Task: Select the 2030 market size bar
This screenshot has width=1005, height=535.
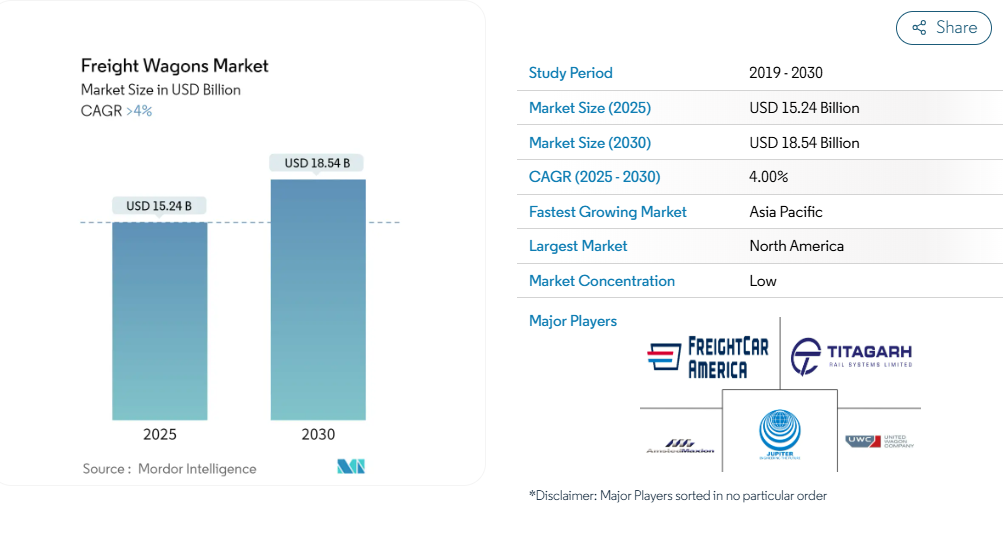Action: point(318,300)
